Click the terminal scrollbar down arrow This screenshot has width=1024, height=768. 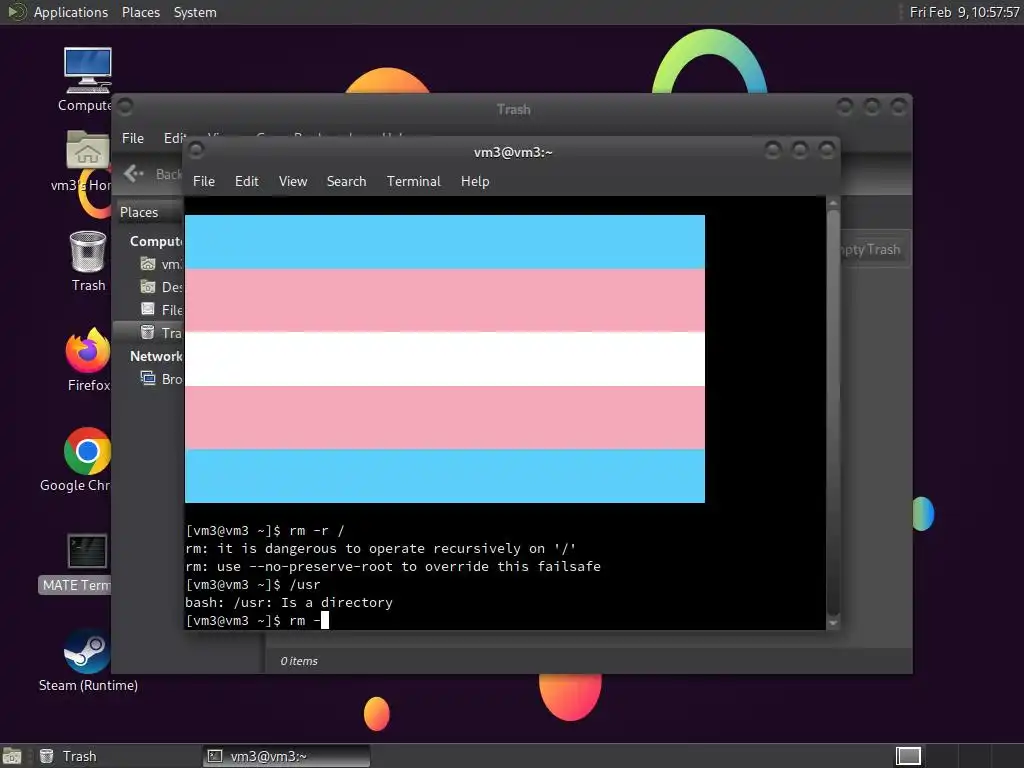[833, 623]
